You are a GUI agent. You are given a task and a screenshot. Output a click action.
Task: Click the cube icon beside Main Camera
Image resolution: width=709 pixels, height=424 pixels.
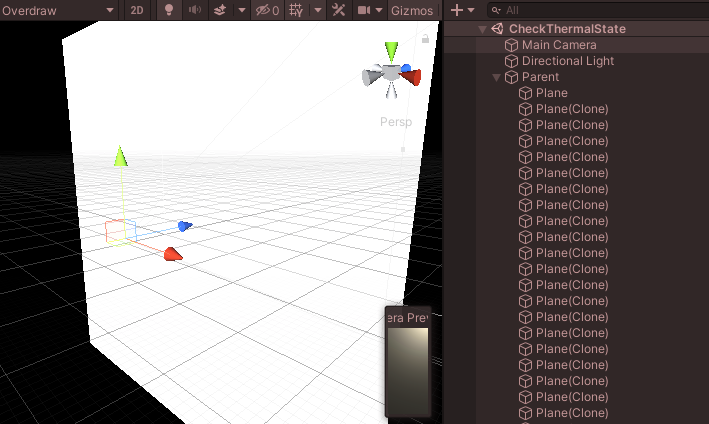(x=511, y=45)
